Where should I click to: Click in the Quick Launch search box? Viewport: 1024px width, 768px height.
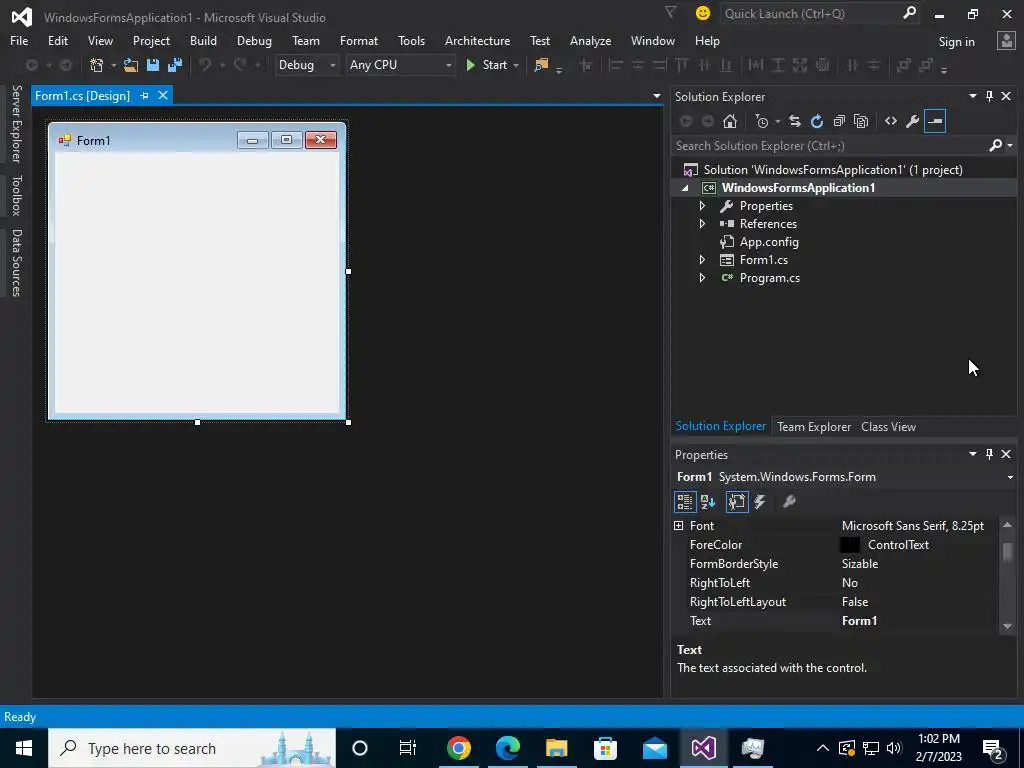tap(810, 14)
